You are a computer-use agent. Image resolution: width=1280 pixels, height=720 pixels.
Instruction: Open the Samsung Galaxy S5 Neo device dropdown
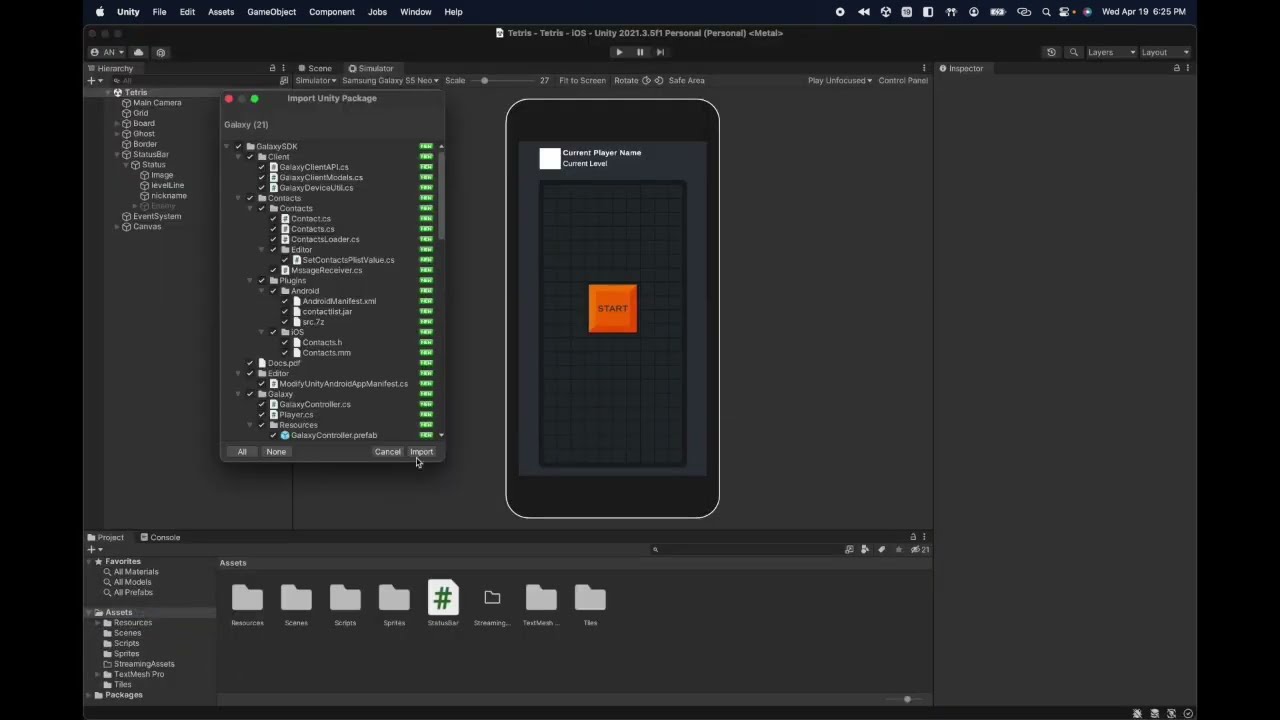(390, 80)
